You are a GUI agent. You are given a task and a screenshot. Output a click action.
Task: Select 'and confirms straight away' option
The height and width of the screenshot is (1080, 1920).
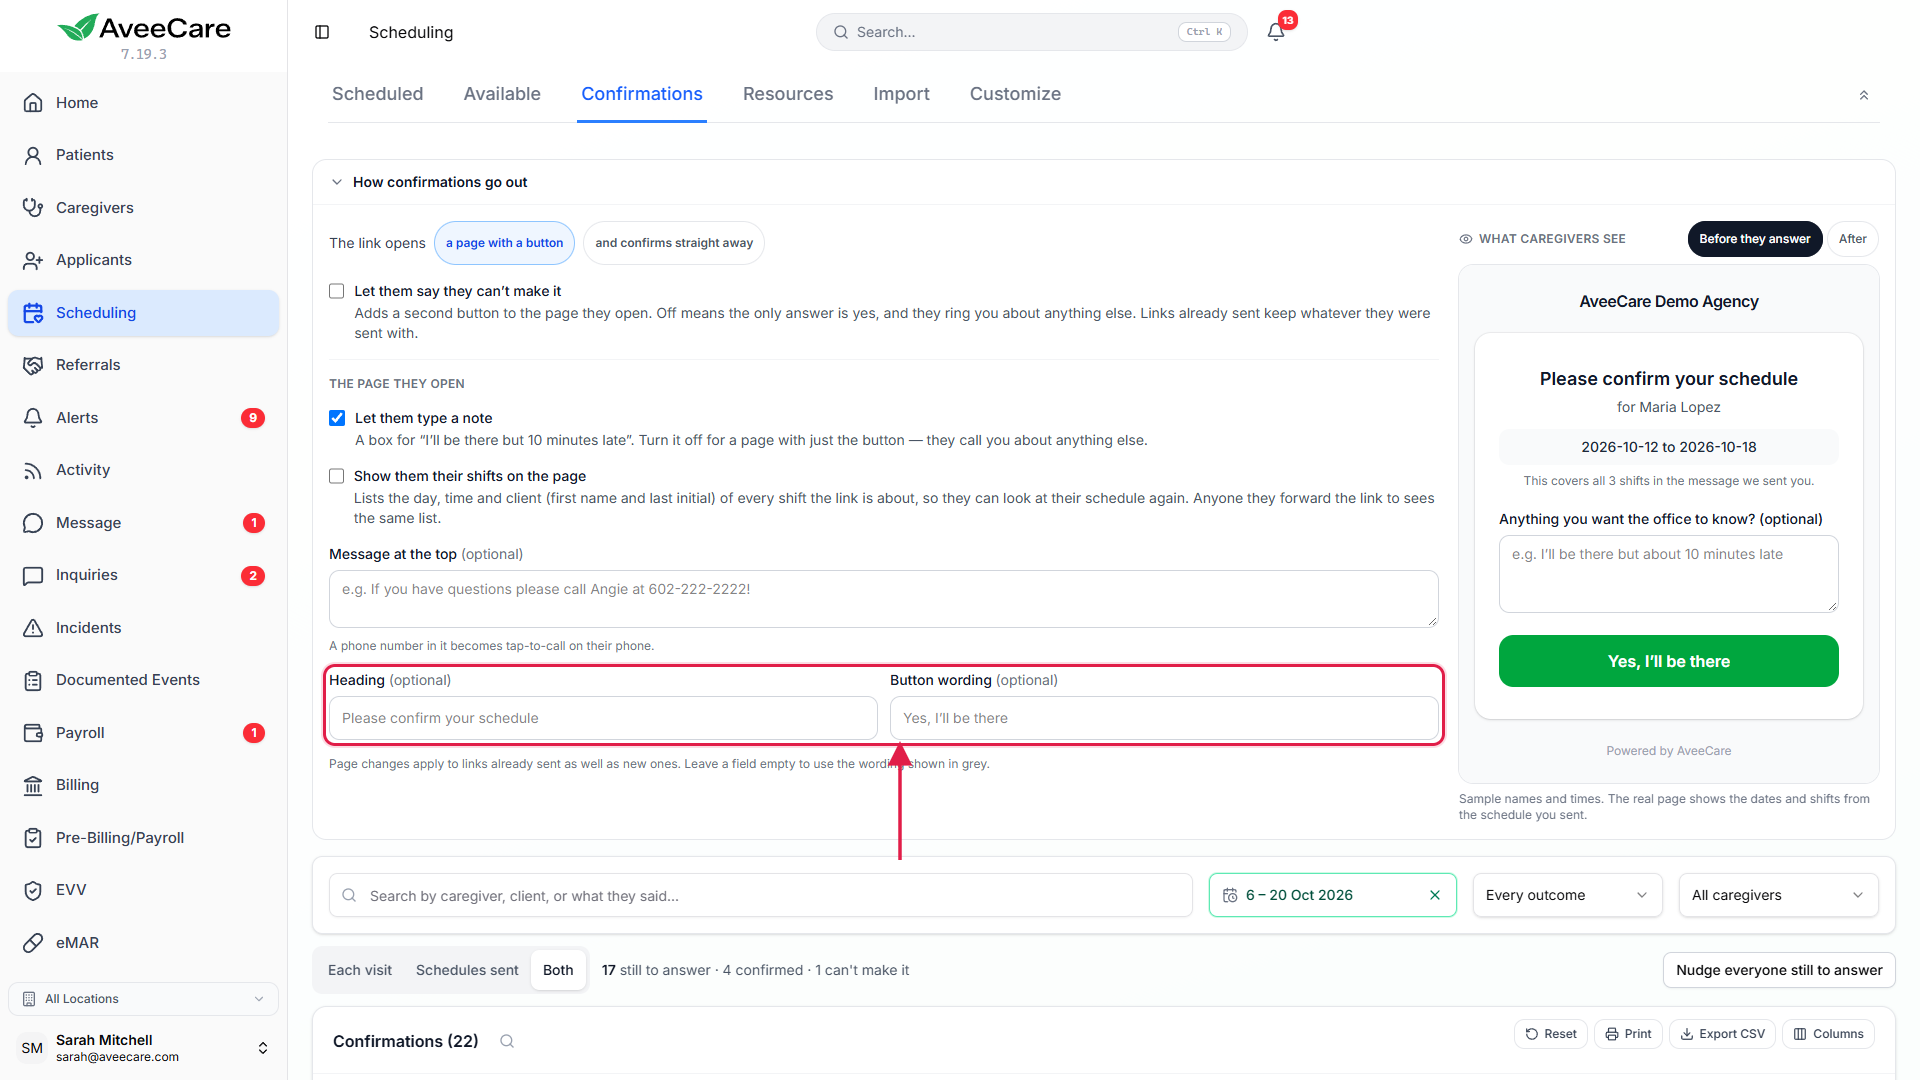[x=674, y=243]
